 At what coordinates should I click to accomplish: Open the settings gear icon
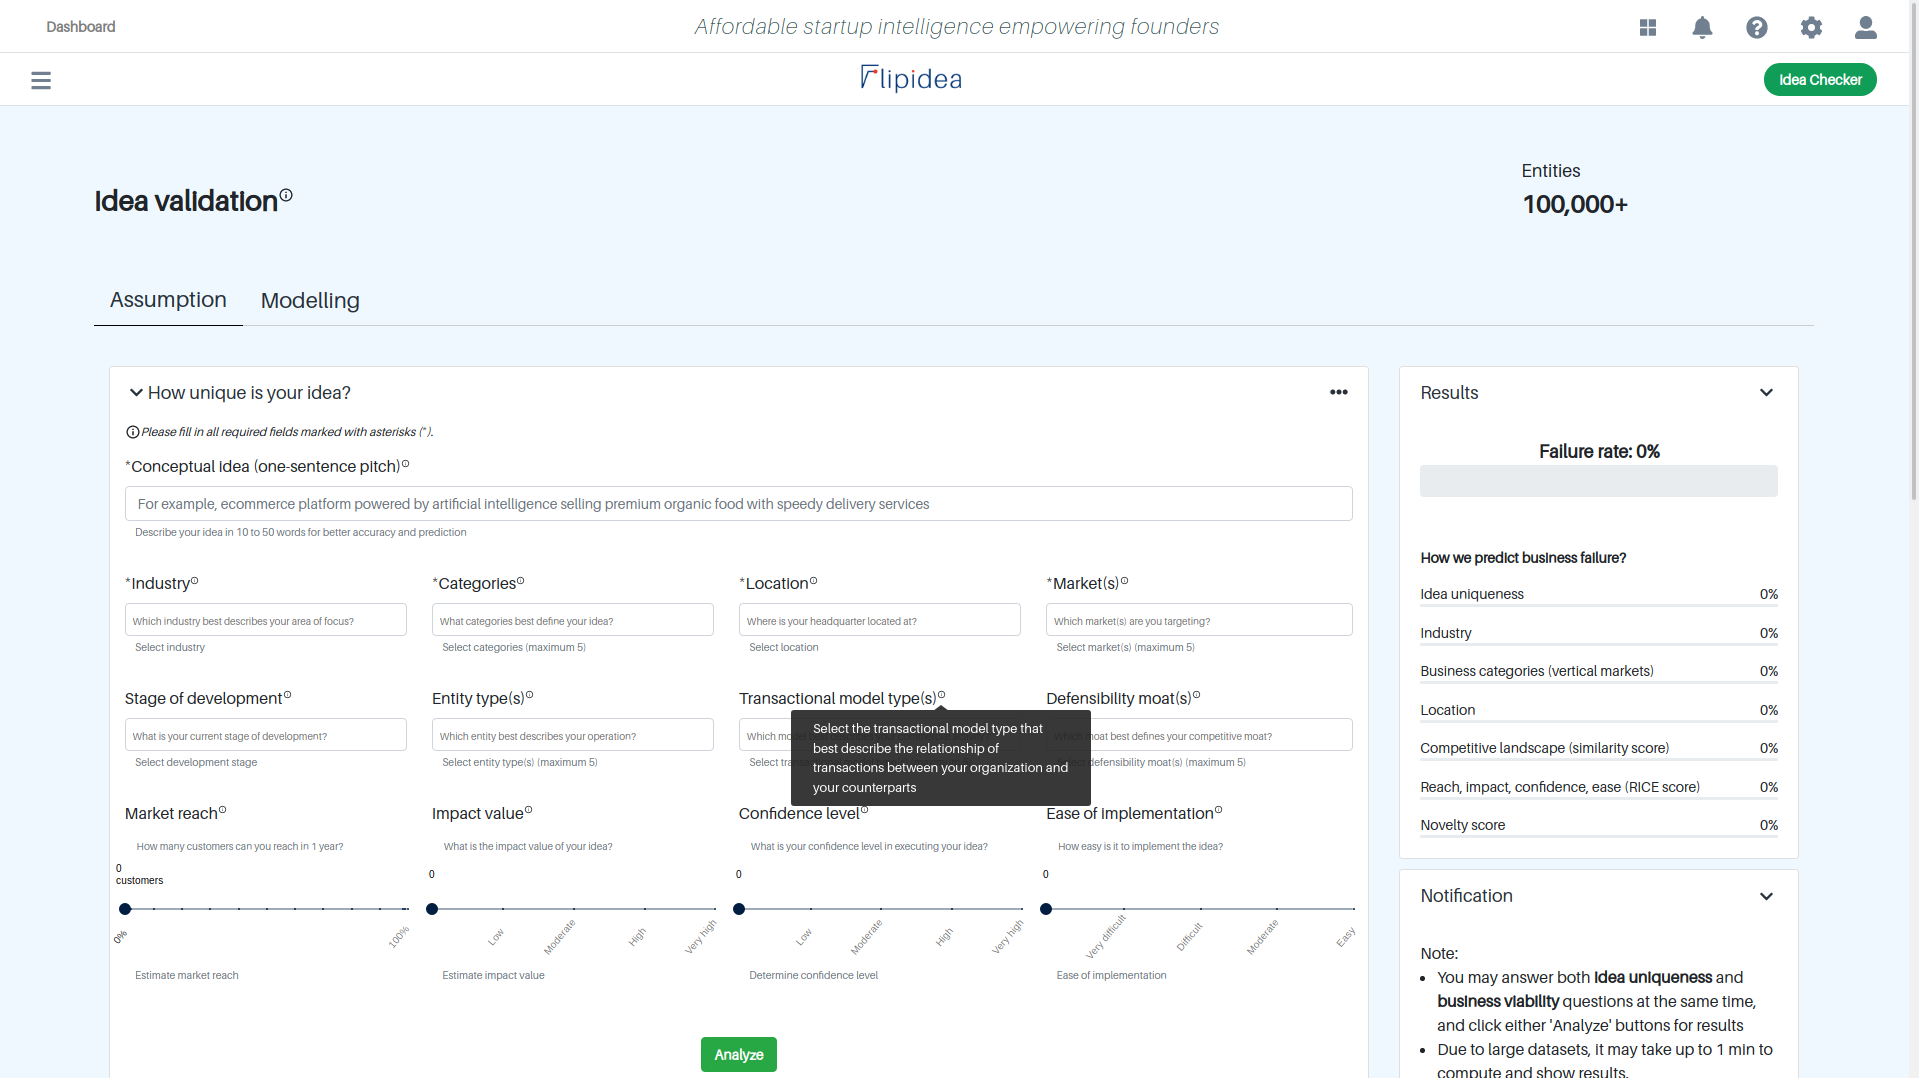point(1811,27)
